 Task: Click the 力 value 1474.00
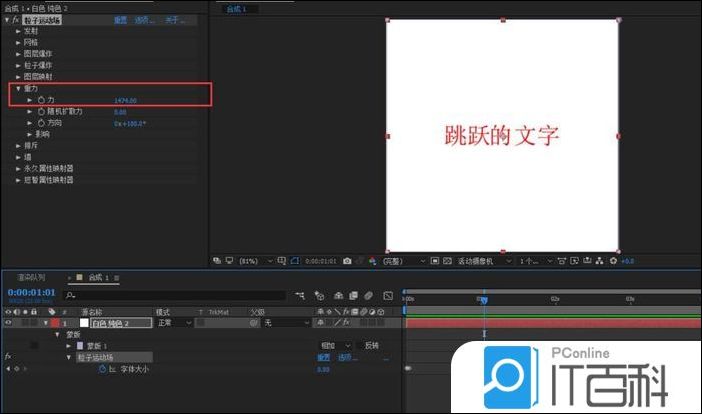click(x=125, y=100)
